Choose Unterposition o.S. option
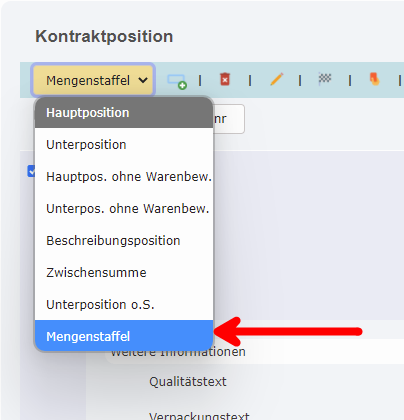404x420 pixels. (x=124, y=304)
